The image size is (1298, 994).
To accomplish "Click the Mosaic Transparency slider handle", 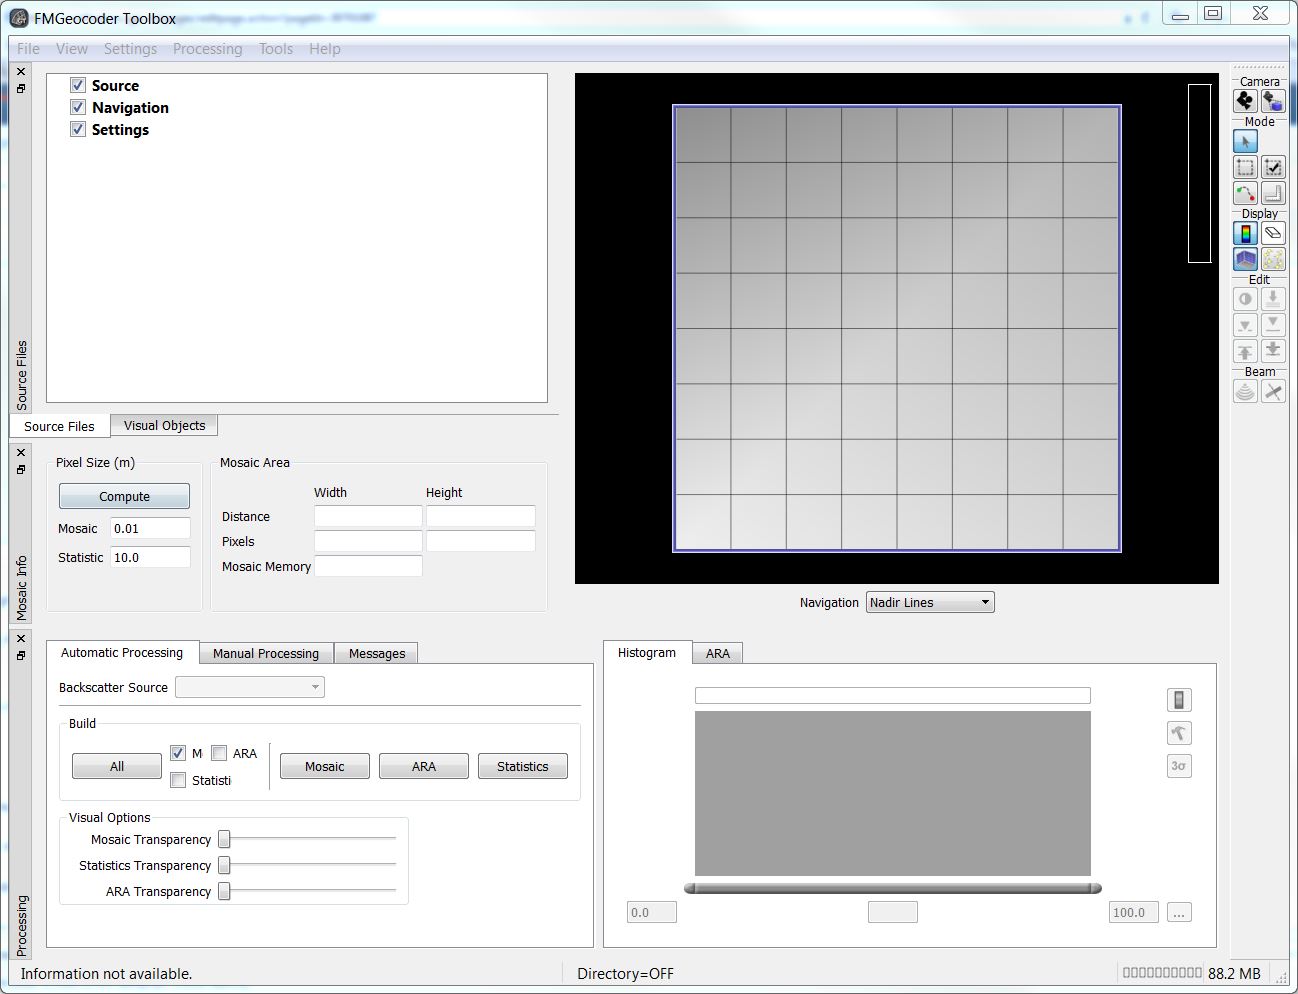I will click(x=225, y=839).
